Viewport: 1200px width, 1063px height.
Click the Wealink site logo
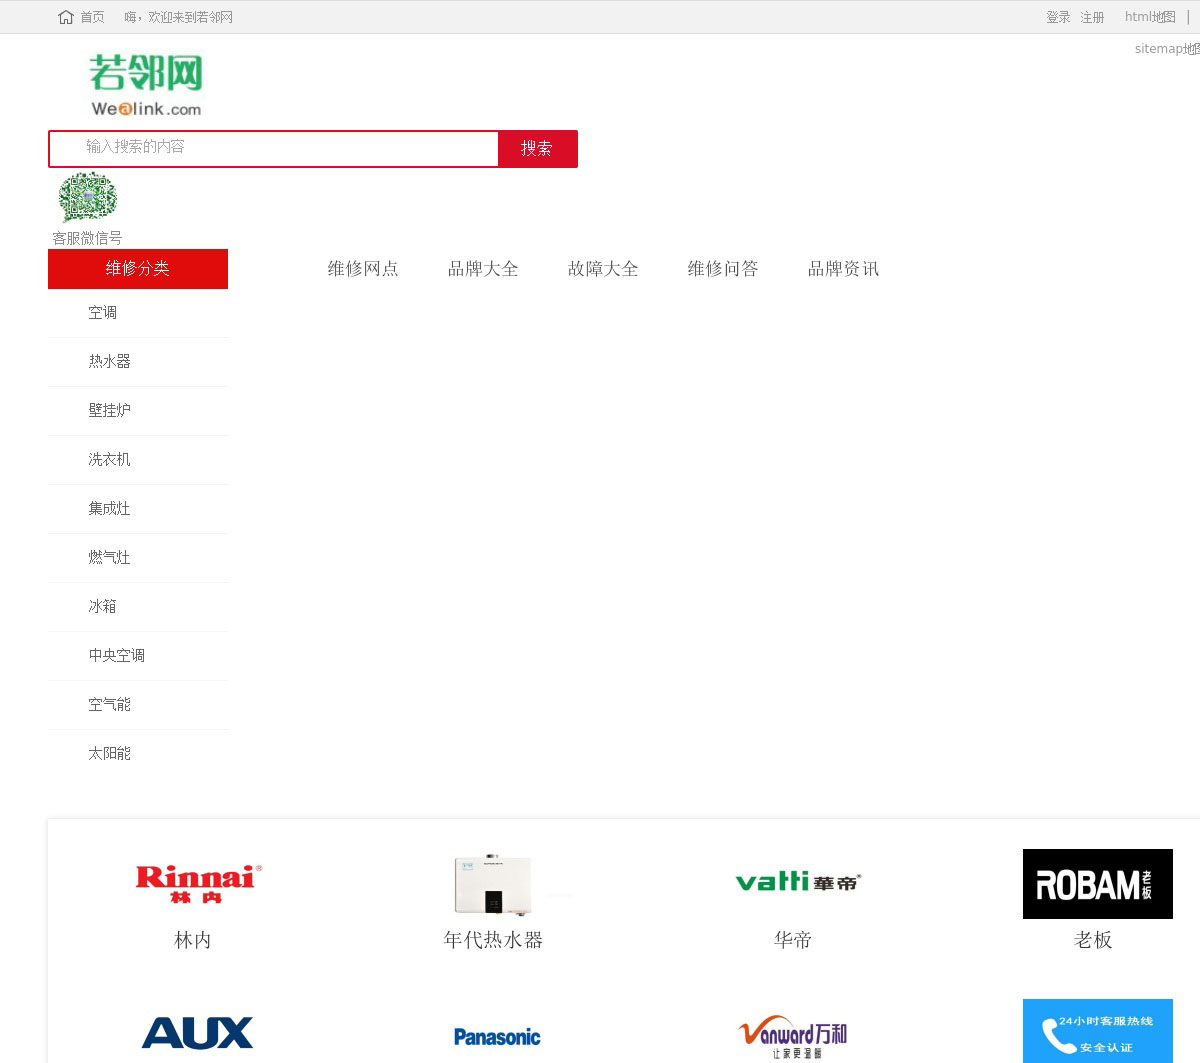click(x=146, y=85)
